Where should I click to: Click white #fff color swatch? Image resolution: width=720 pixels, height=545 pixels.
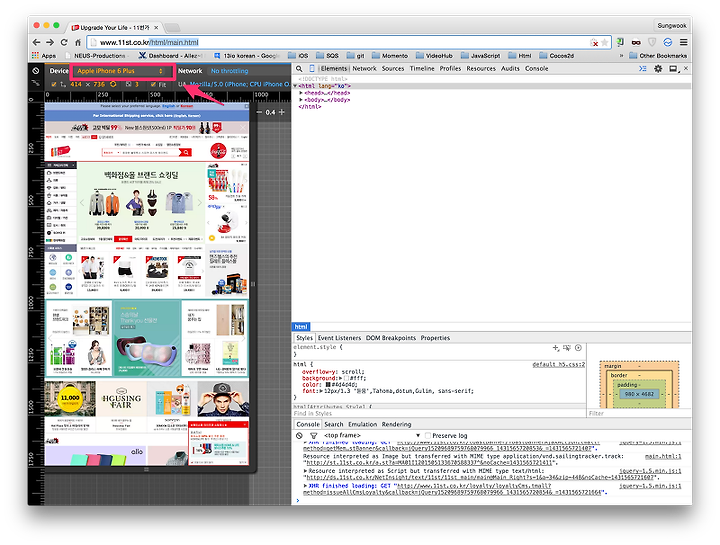(x=347, y=378)
